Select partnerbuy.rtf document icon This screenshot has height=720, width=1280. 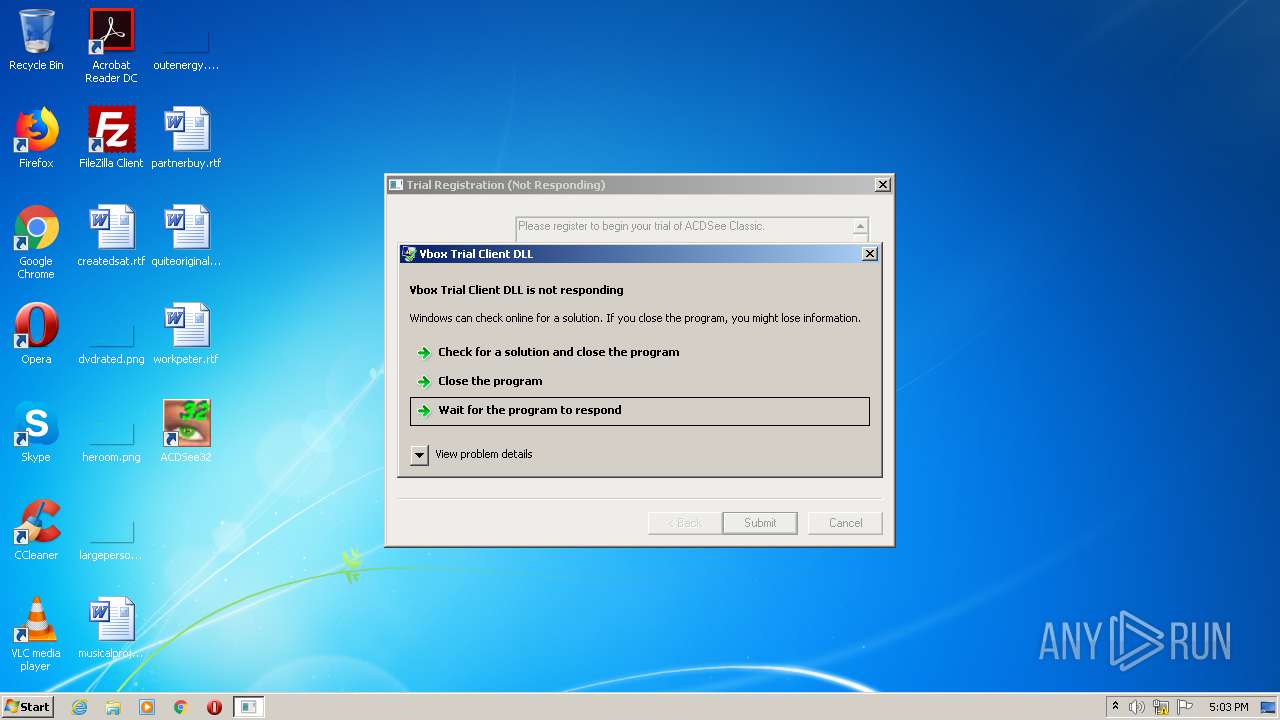click(186, 138)
